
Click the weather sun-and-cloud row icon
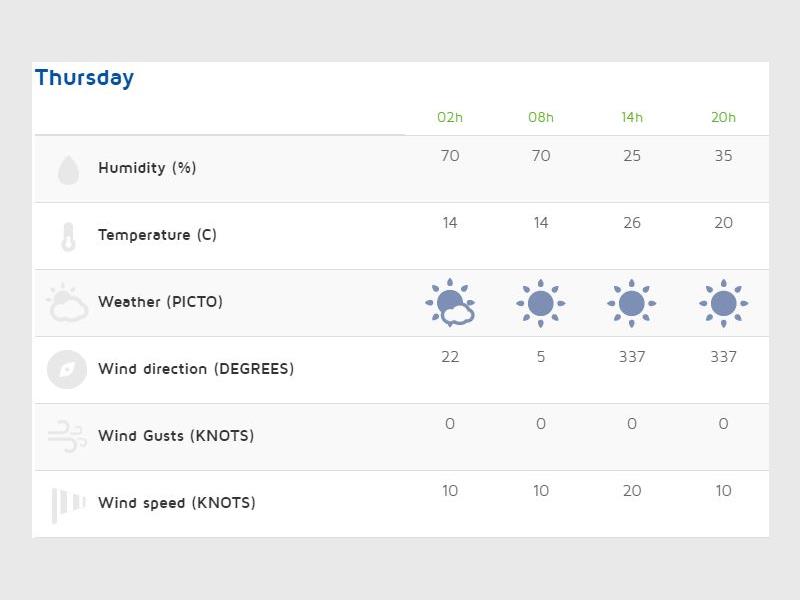point(68,303)
